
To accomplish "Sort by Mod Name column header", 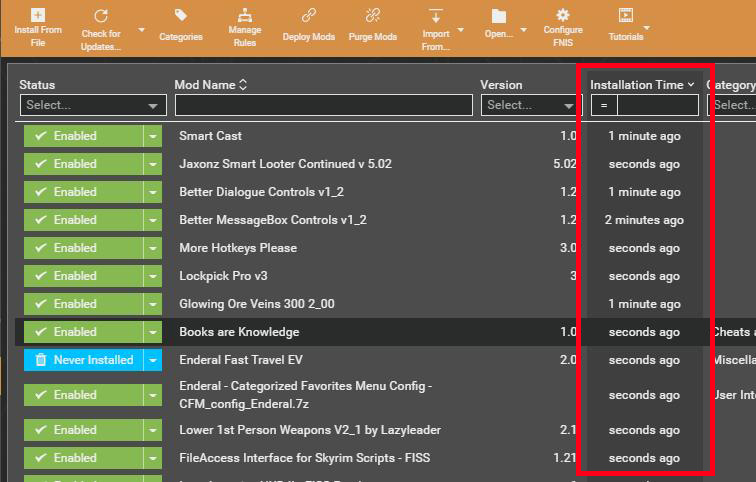I will [211, 85].
